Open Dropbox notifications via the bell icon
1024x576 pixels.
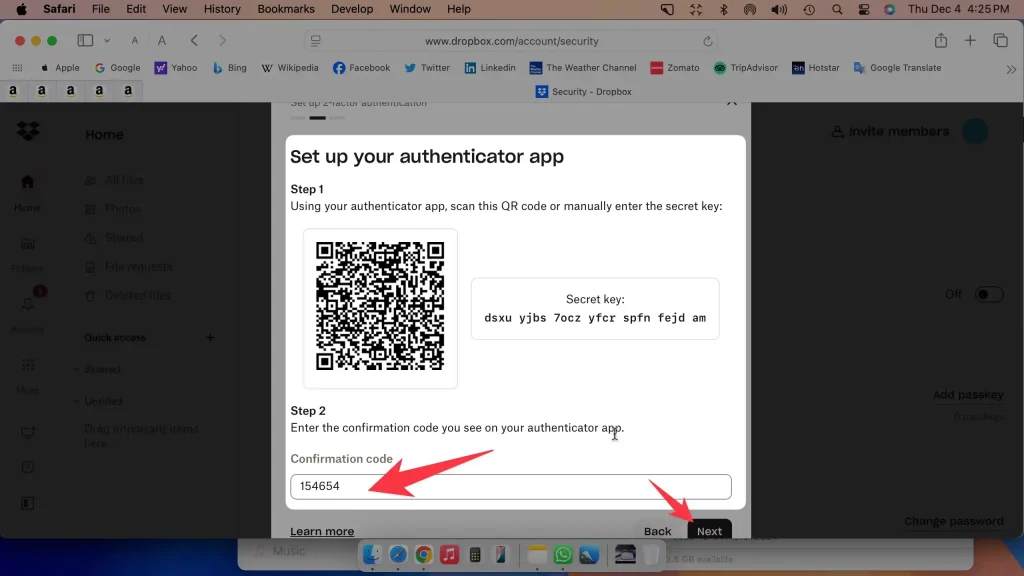click(28, 302)
